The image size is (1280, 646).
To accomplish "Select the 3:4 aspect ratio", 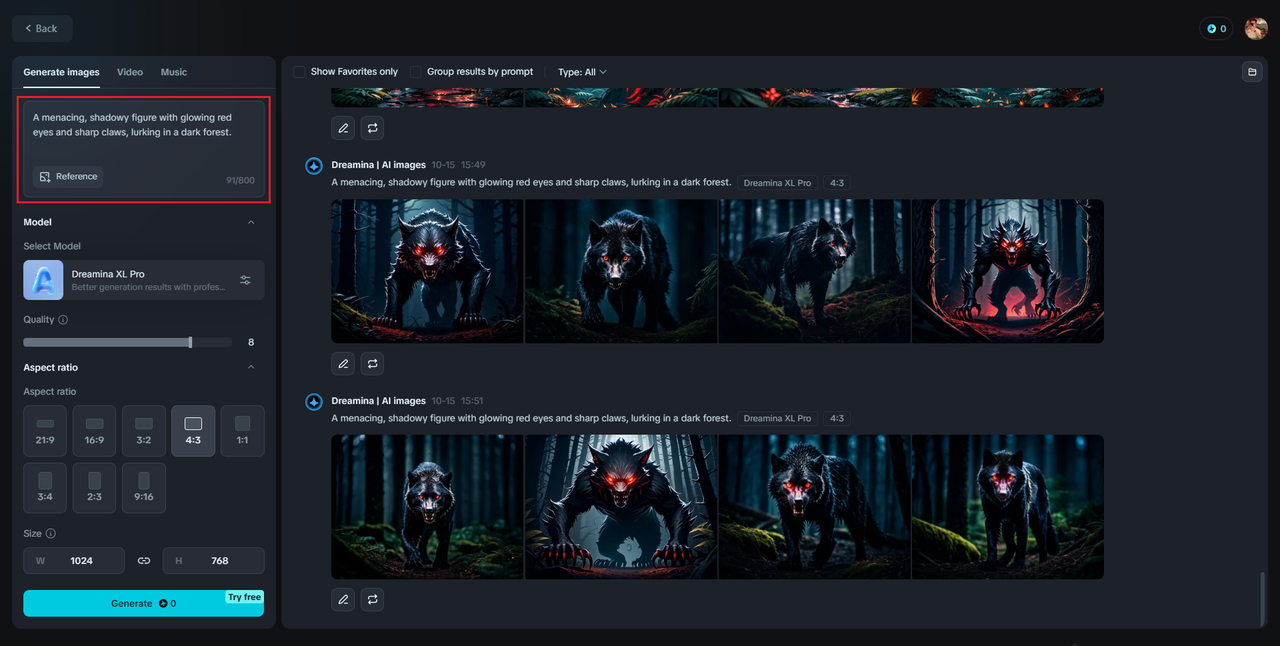I will (x=45, y=488).
